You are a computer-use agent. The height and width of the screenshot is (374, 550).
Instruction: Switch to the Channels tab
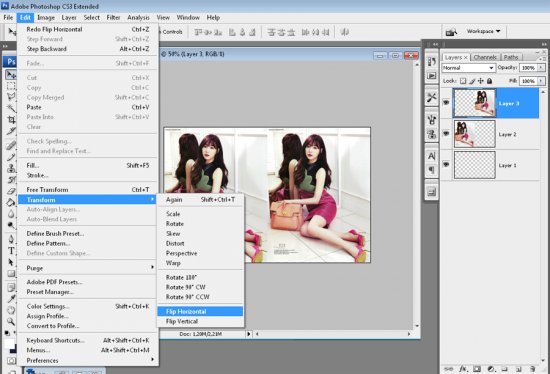pyautogui.click(x=485, y=57)
